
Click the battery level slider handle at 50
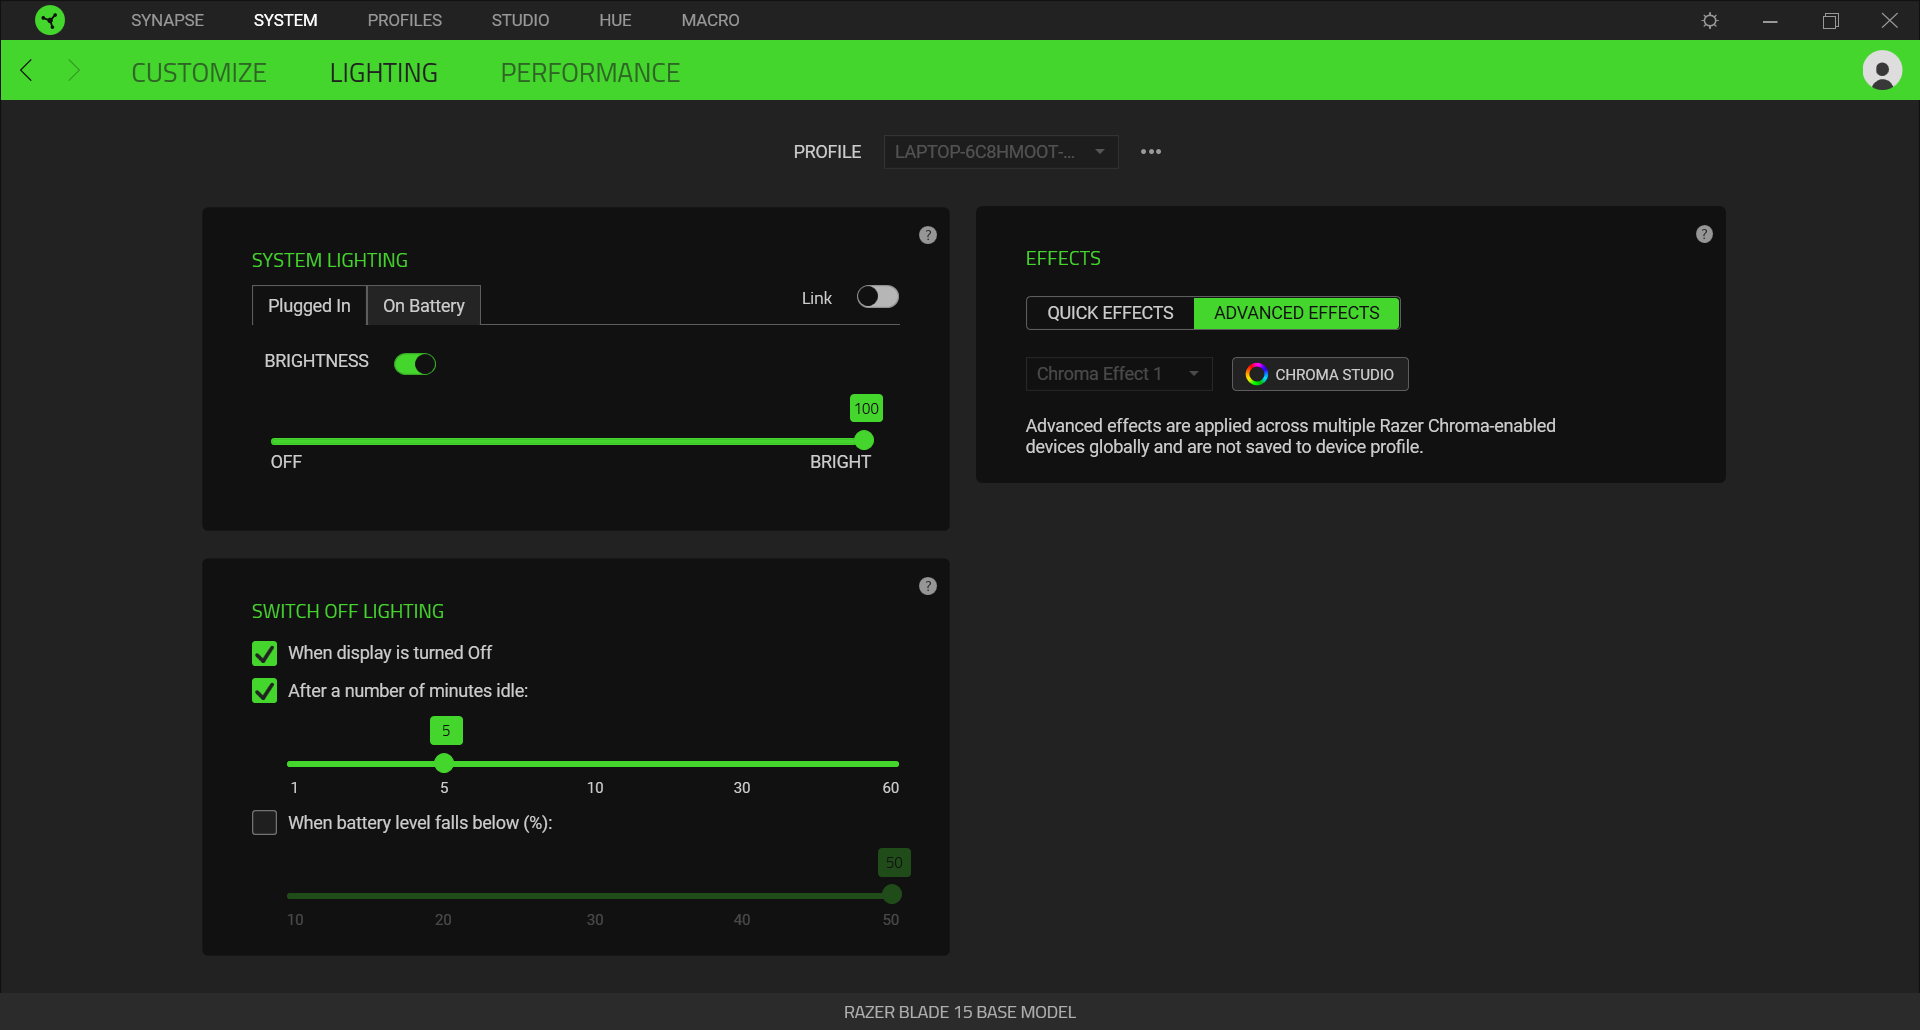coord(892,894)
